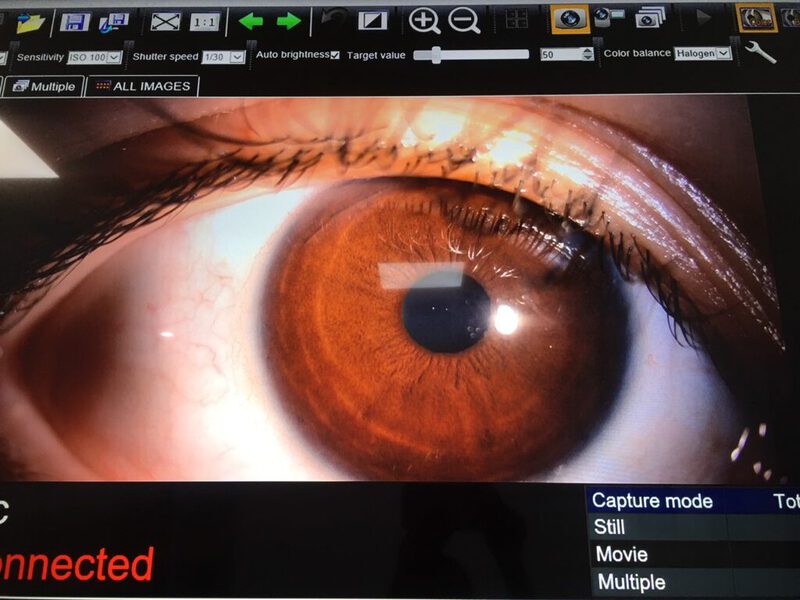Screen dimensions: 800x600
Task: Select single still capture camera icon
Action: pyautogui.click(x=570, y=18)
